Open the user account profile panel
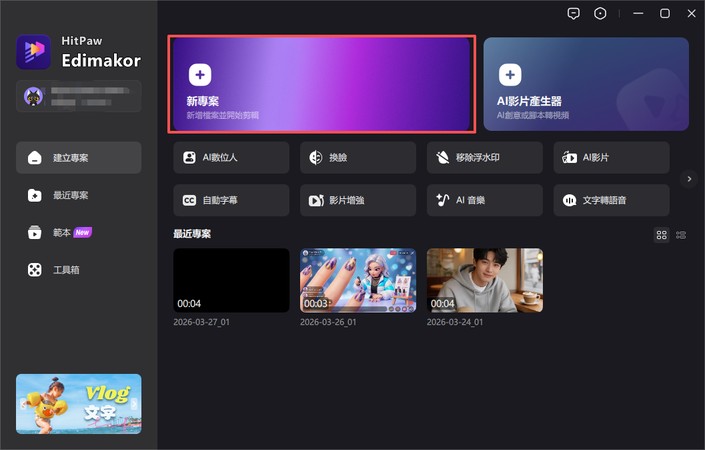This screenshot has height=450, width=705. pyautogui.click(x=79, y=96)
